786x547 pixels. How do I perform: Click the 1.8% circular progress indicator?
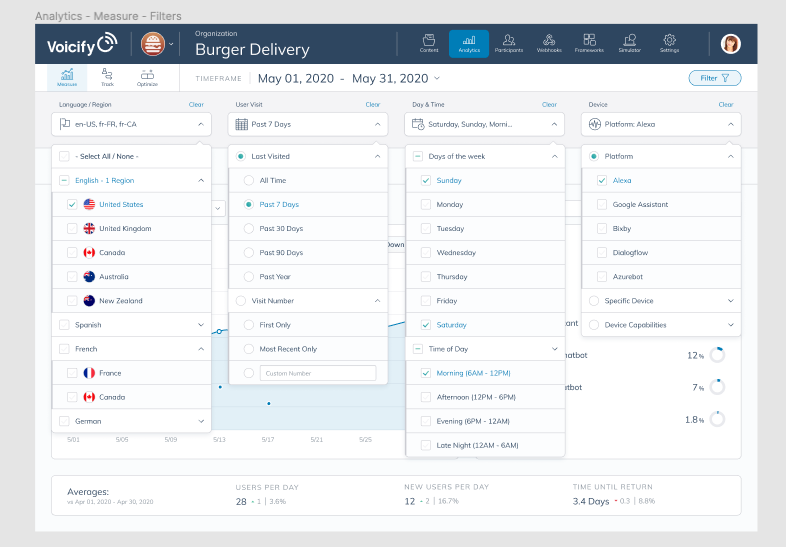717,419
